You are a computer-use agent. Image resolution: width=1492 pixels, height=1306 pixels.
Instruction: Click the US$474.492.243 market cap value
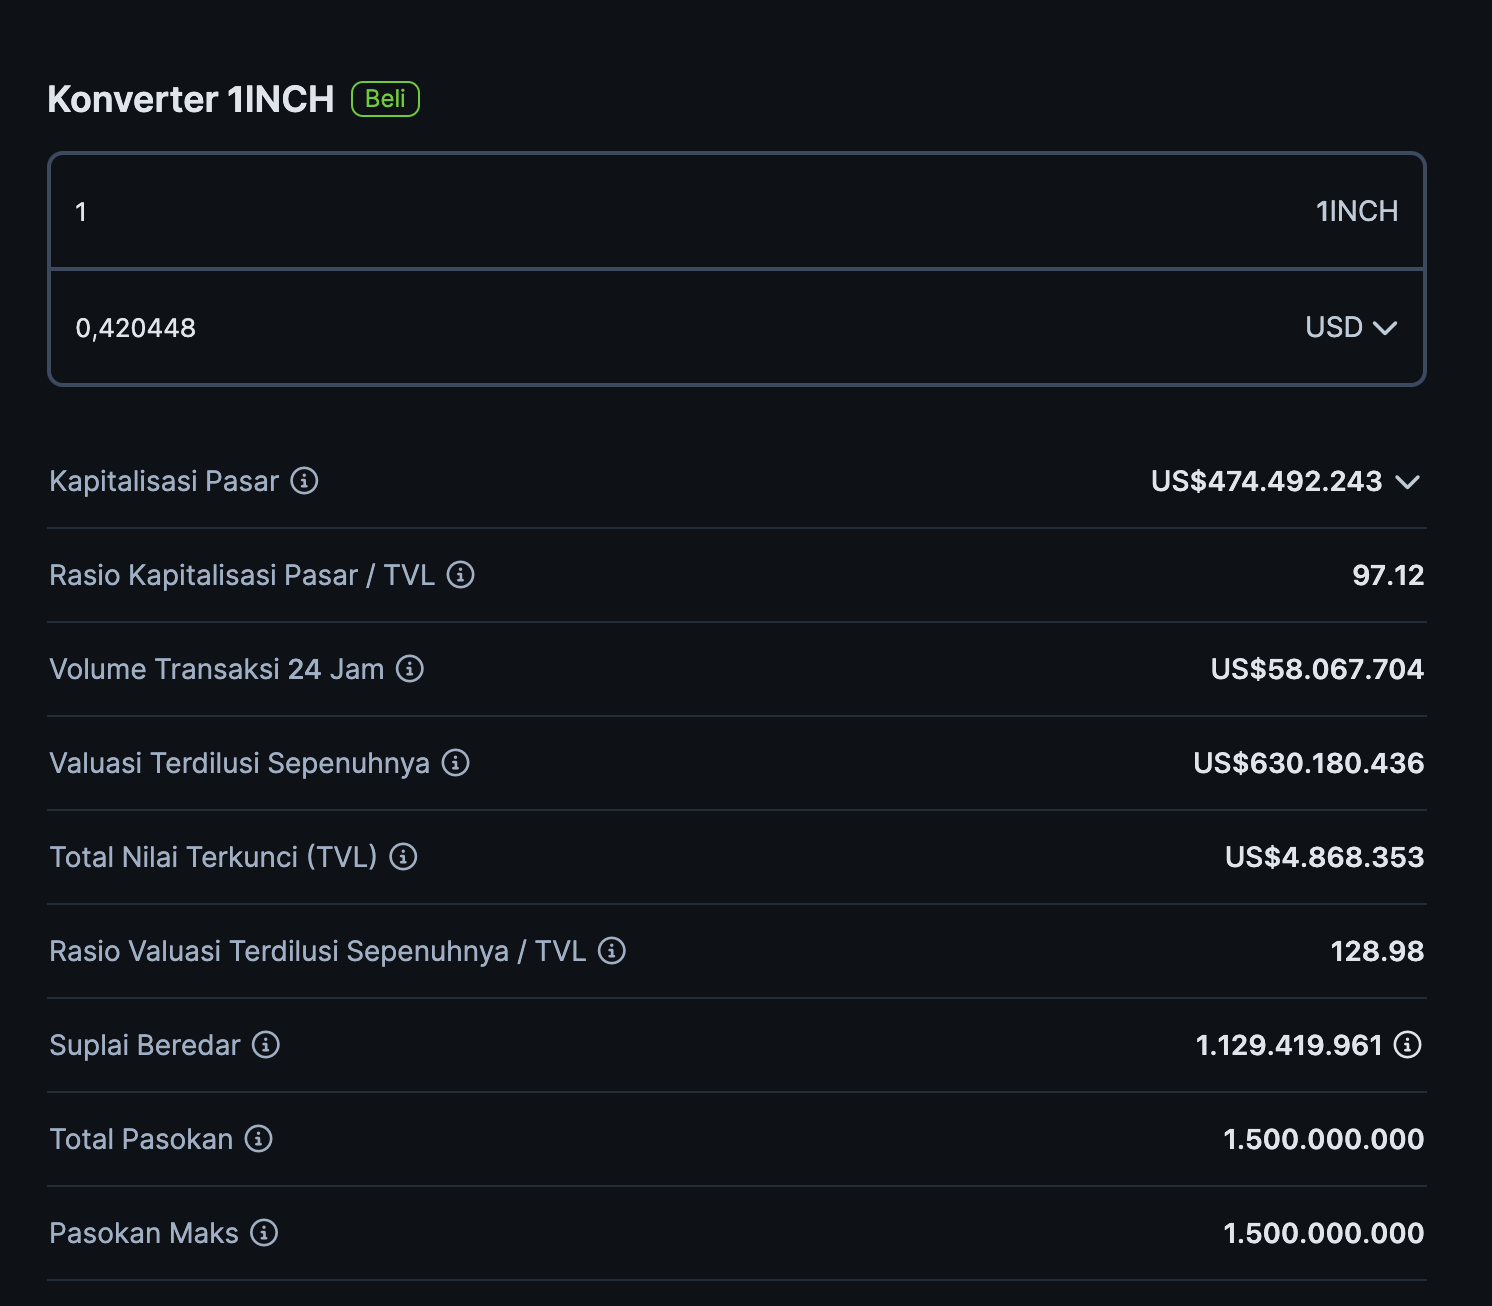[x=1266, y=481]
